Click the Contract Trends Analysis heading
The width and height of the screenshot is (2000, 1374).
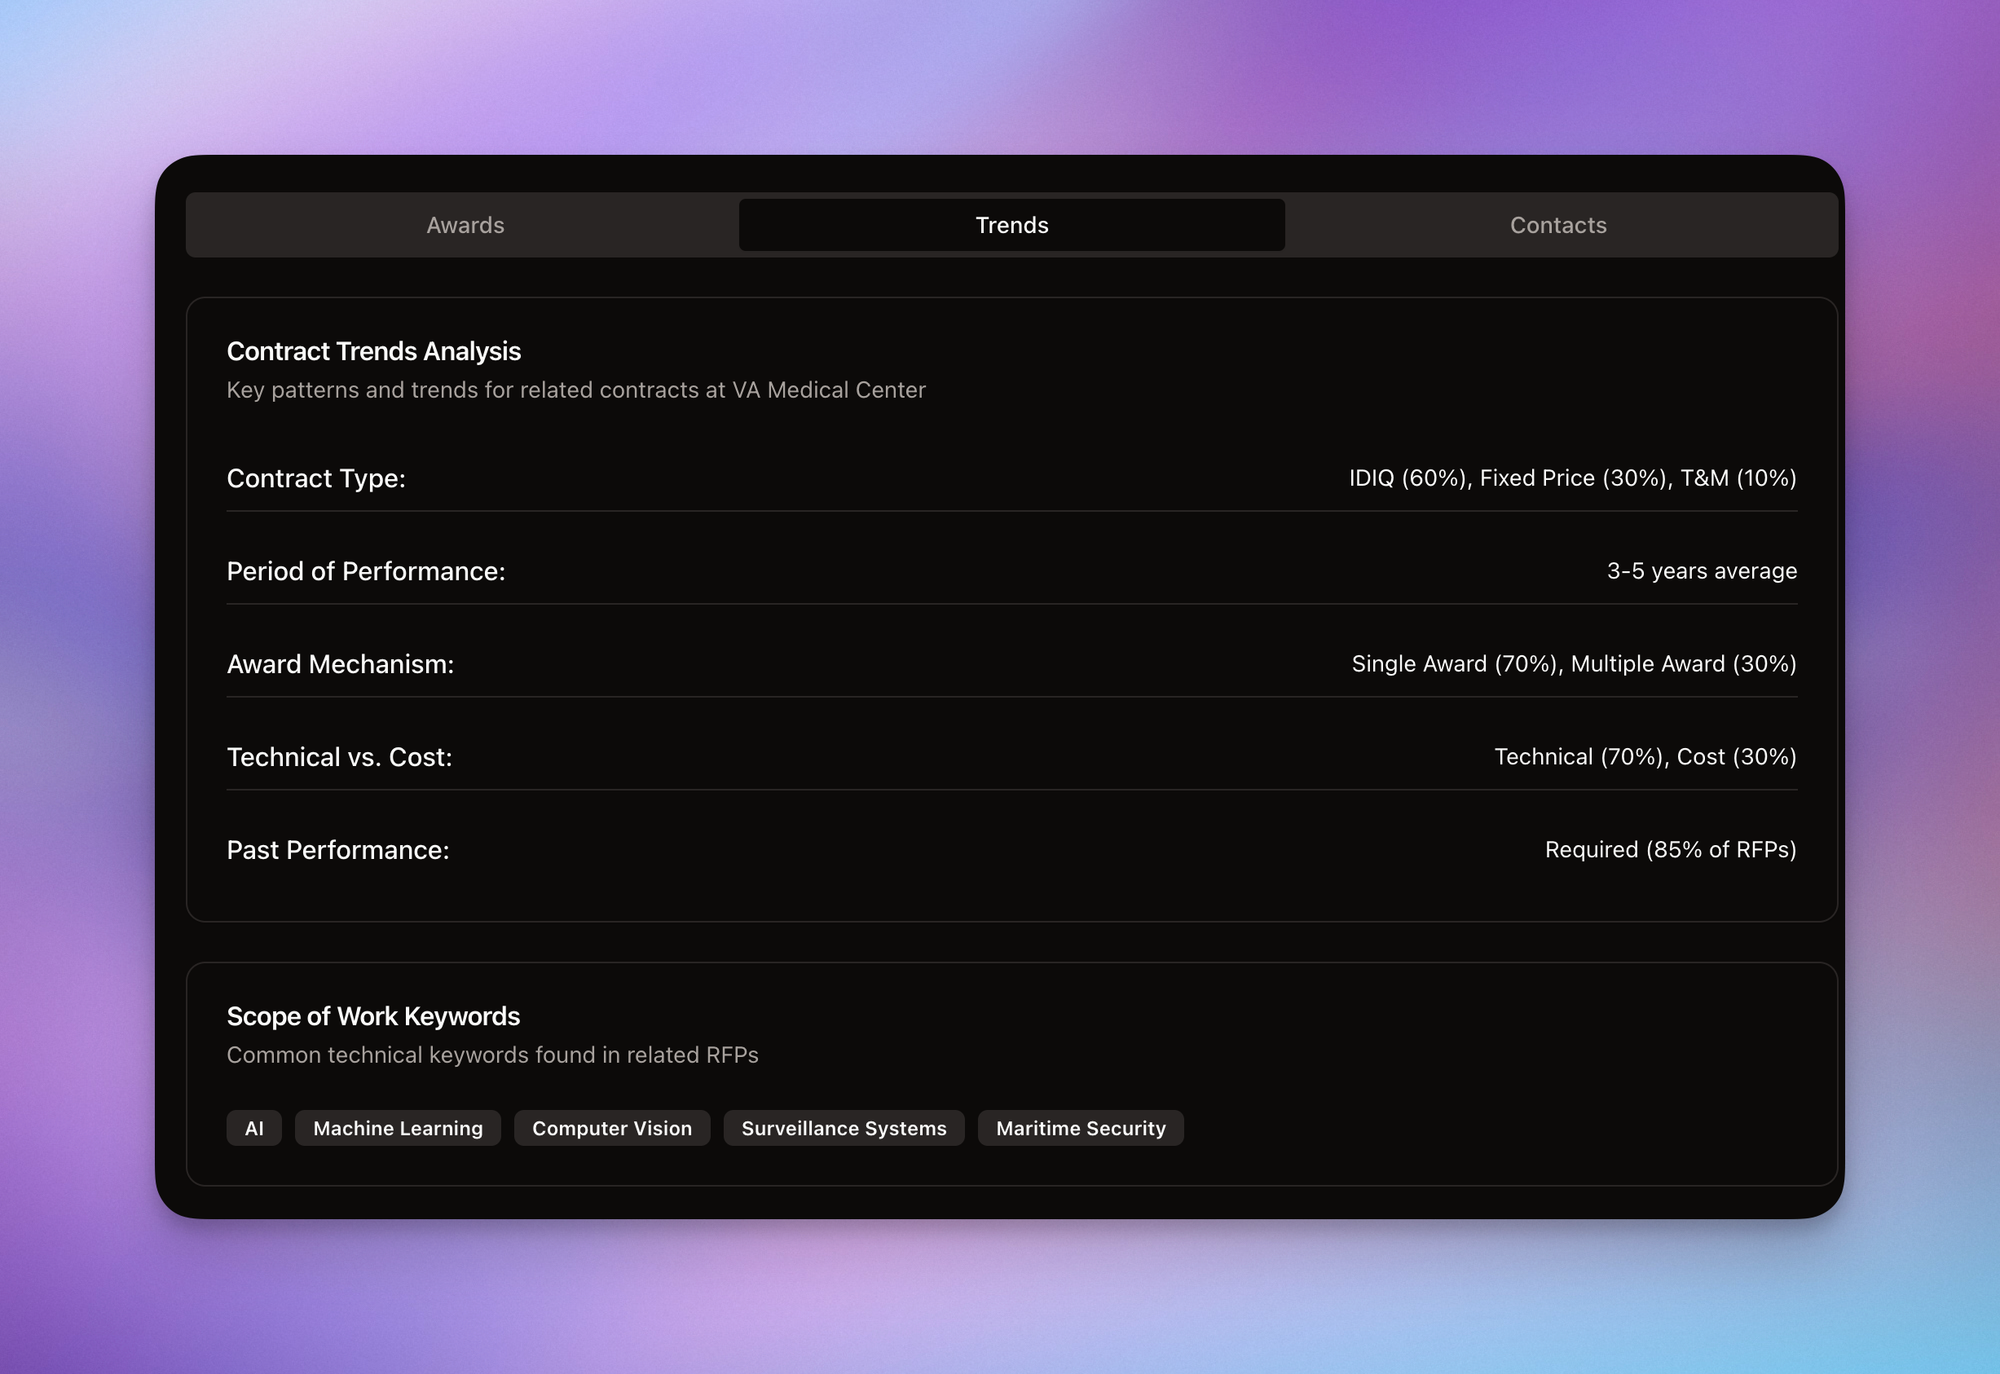pyautogui.click(x=373, y=351)
